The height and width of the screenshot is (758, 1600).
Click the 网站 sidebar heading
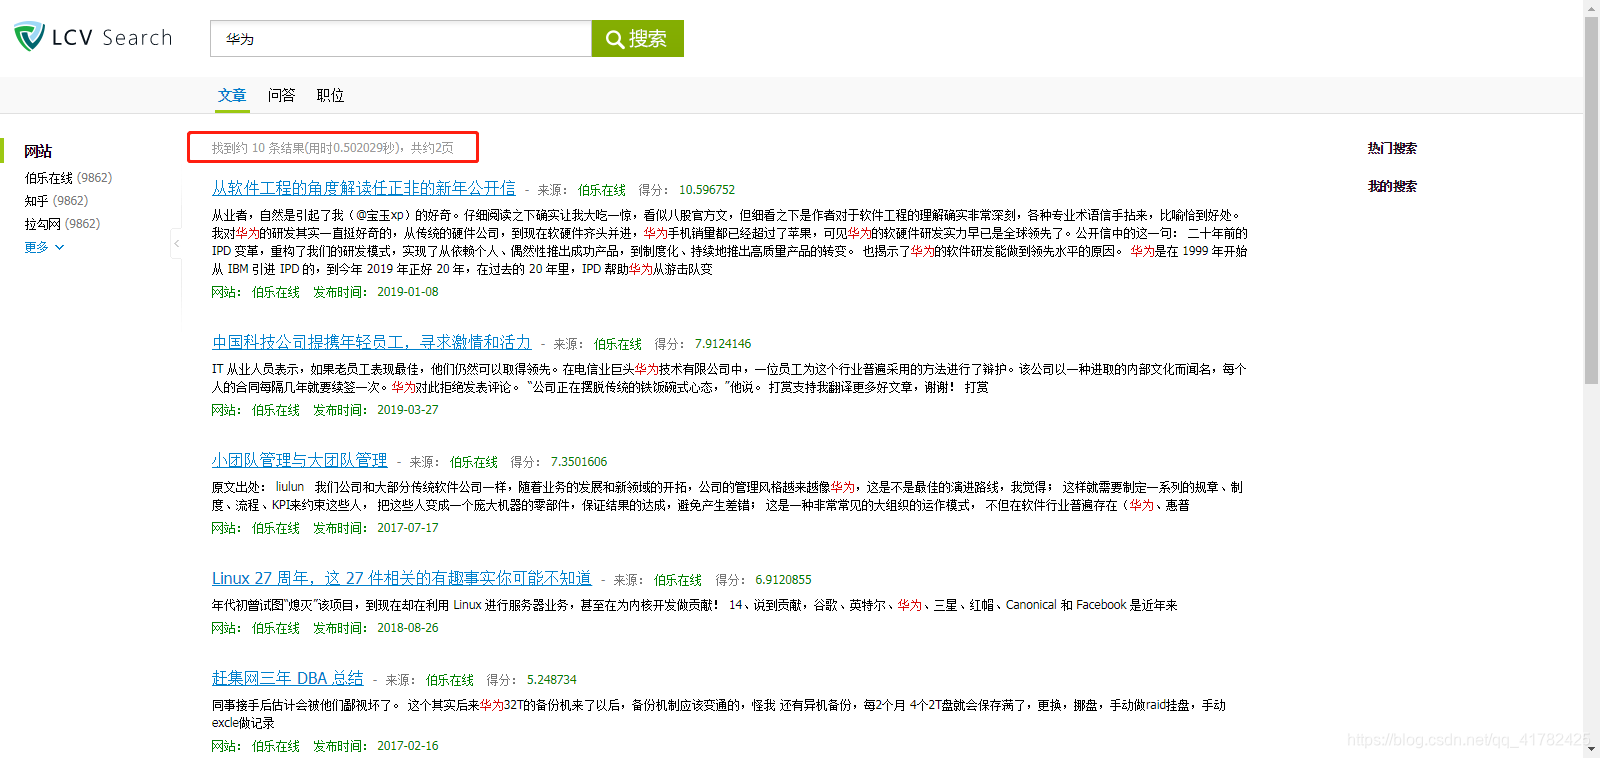click(38, 151)
